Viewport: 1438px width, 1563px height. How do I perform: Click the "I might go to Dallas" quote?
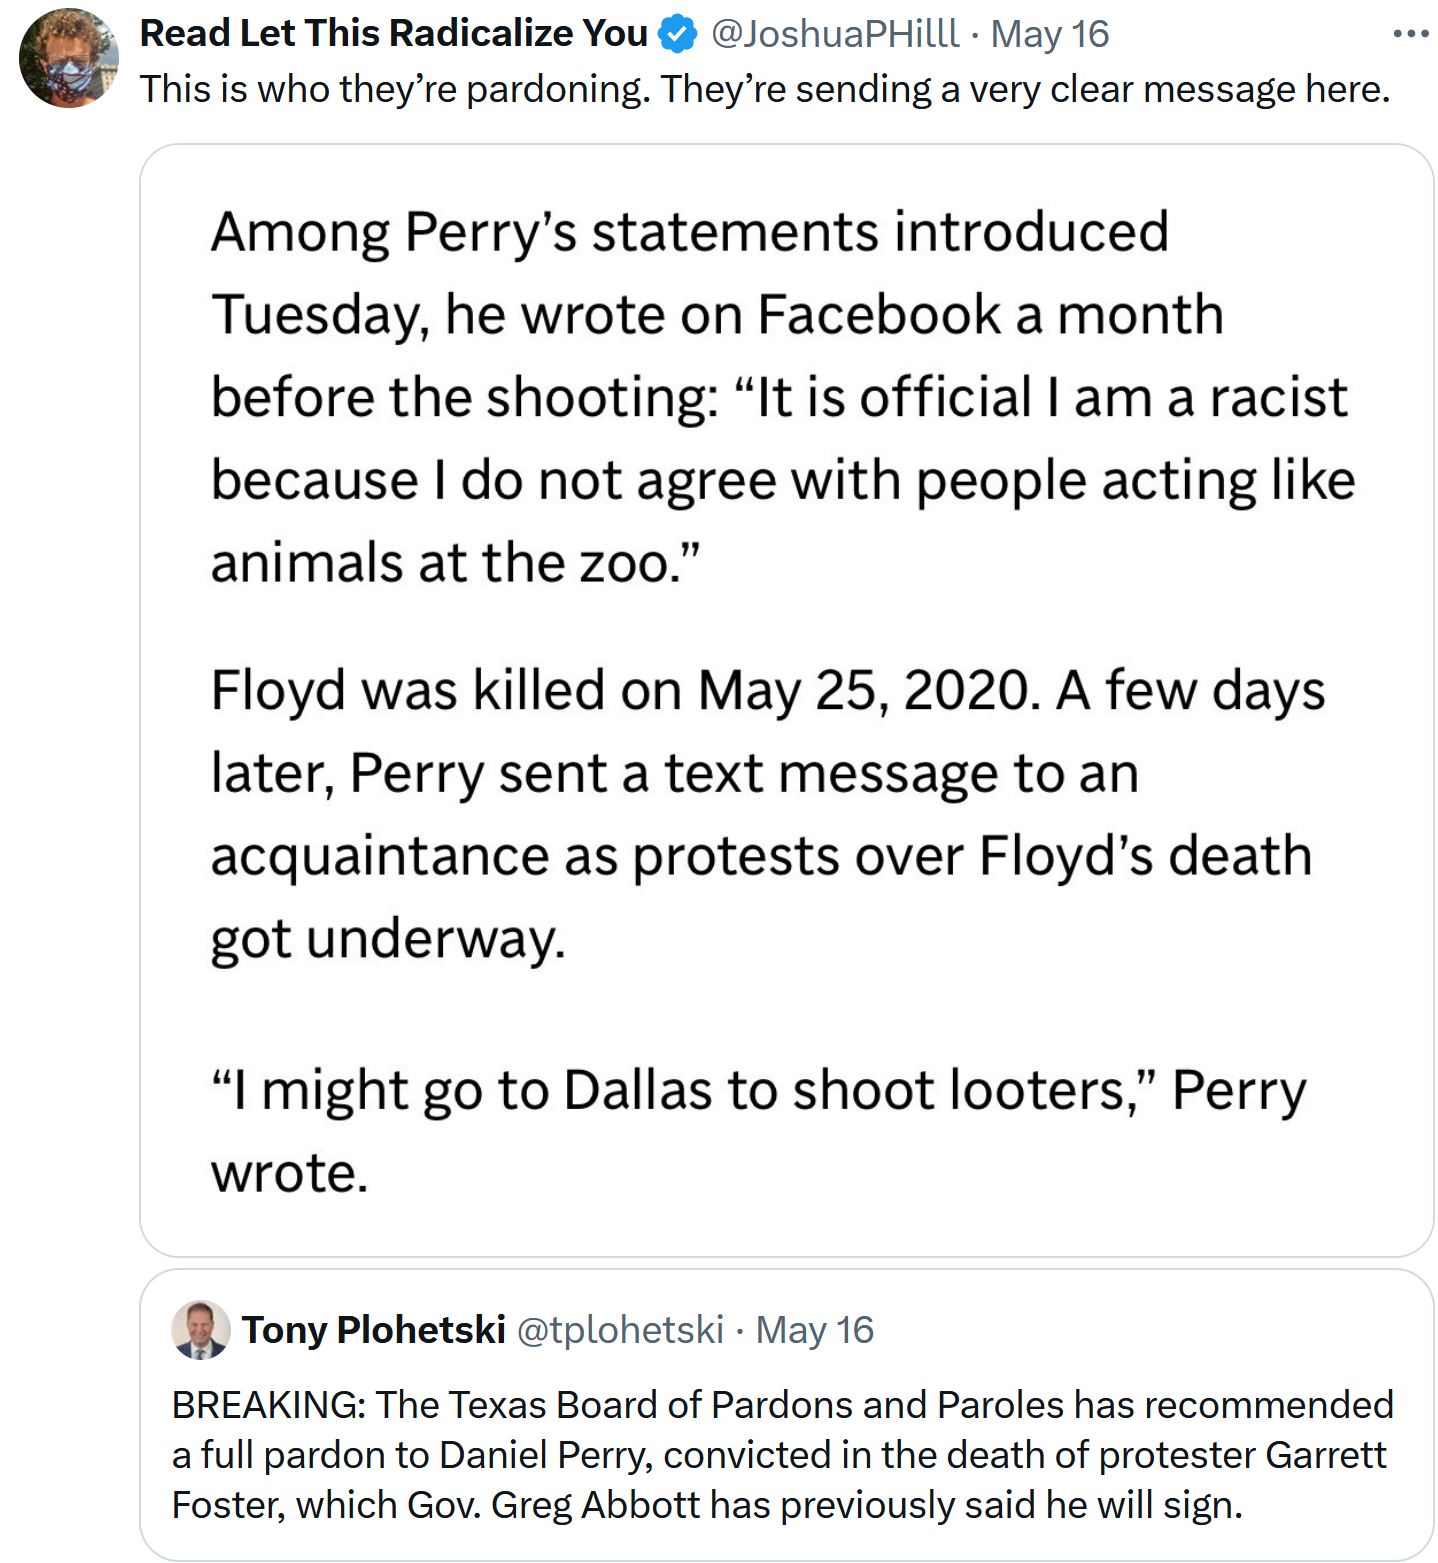tap(757, 1090)
